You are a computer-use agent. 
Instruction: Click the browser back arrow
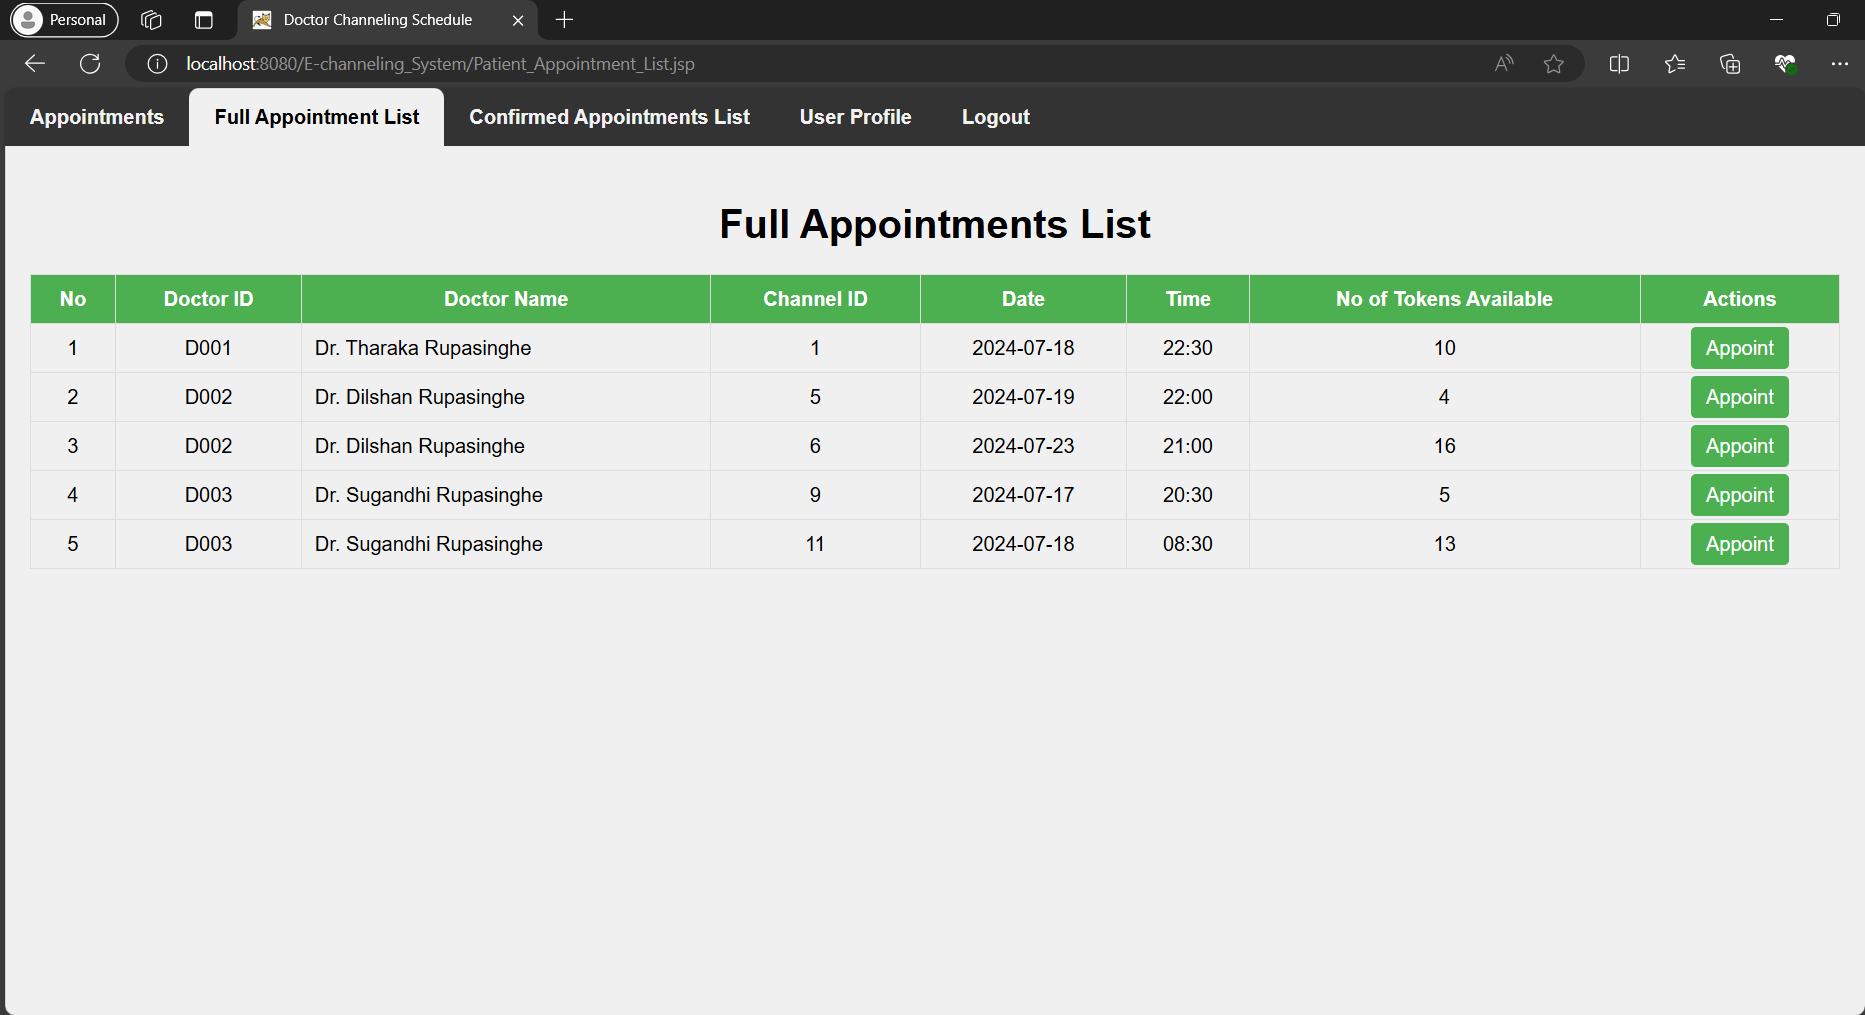click(x=35, y=64)
